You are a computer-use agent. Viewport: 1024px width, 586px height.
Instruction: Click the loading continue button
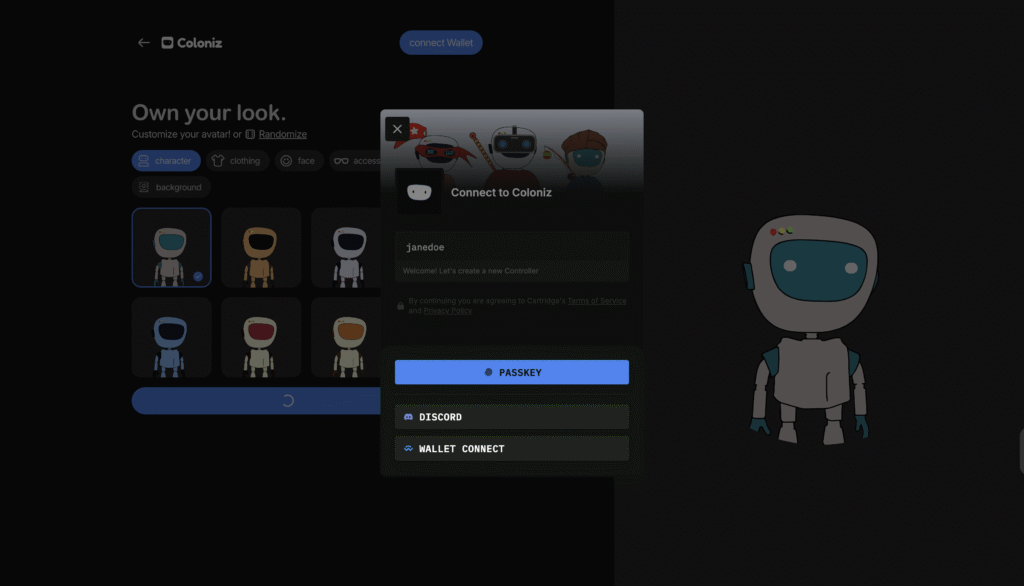[256, 401]
